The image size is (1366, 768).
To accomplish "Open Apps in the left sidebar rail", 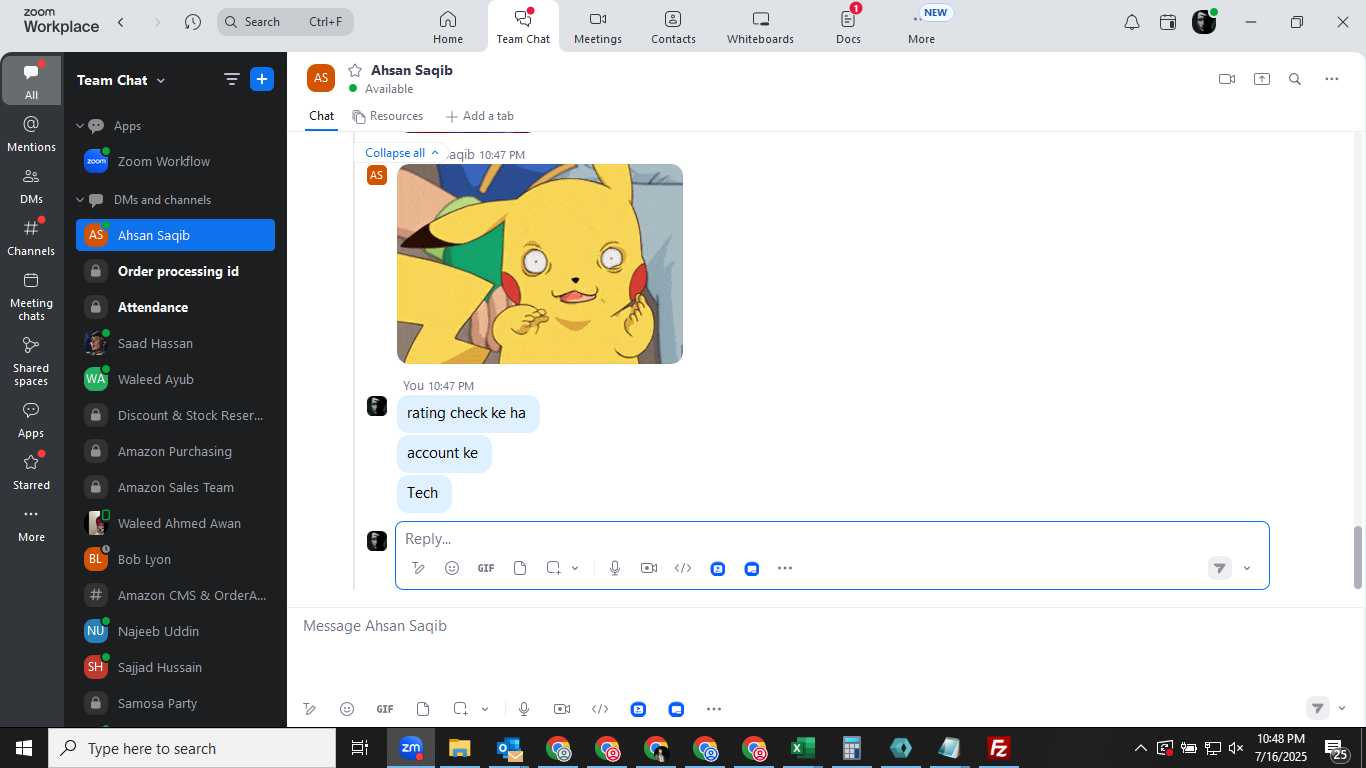I will [x=31, y=420].
